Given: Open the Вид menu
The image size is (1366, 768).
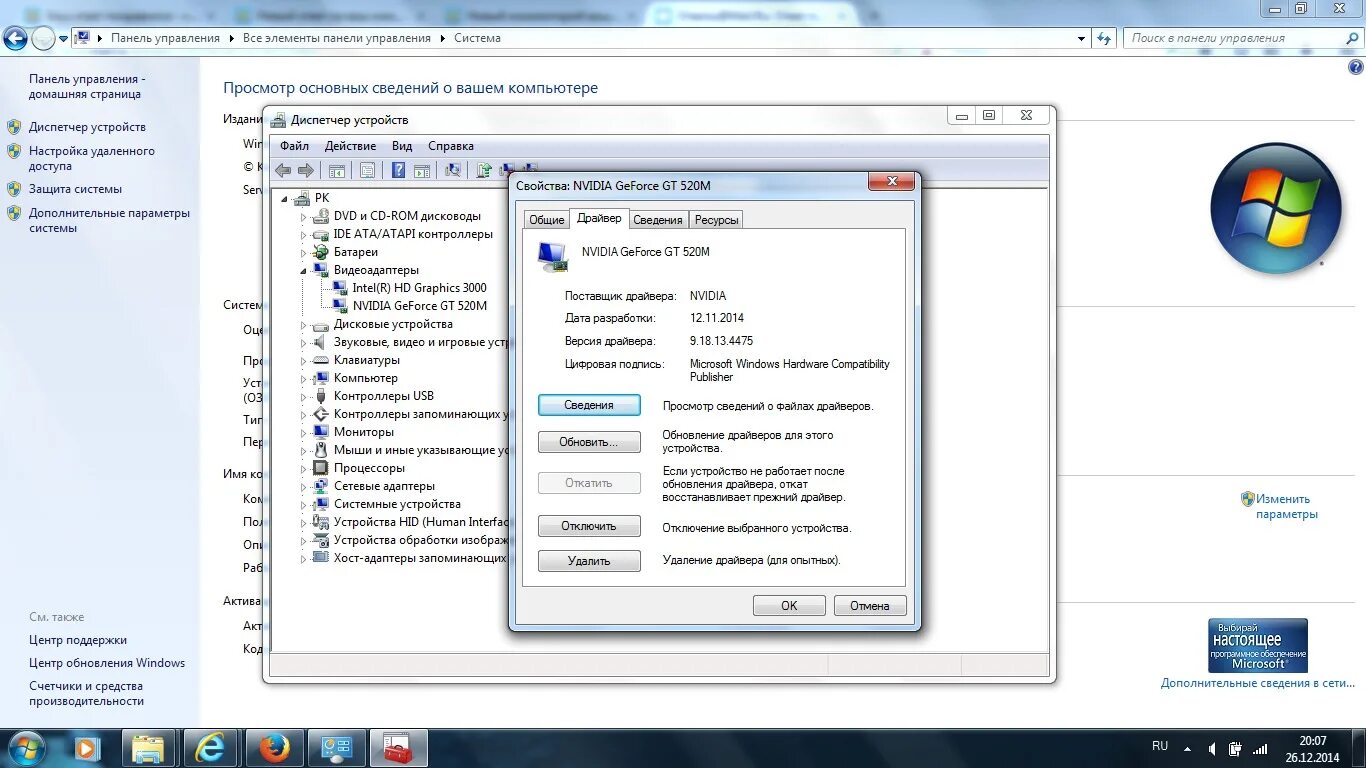Looking at the screenshot, I should tap(402, 146).
